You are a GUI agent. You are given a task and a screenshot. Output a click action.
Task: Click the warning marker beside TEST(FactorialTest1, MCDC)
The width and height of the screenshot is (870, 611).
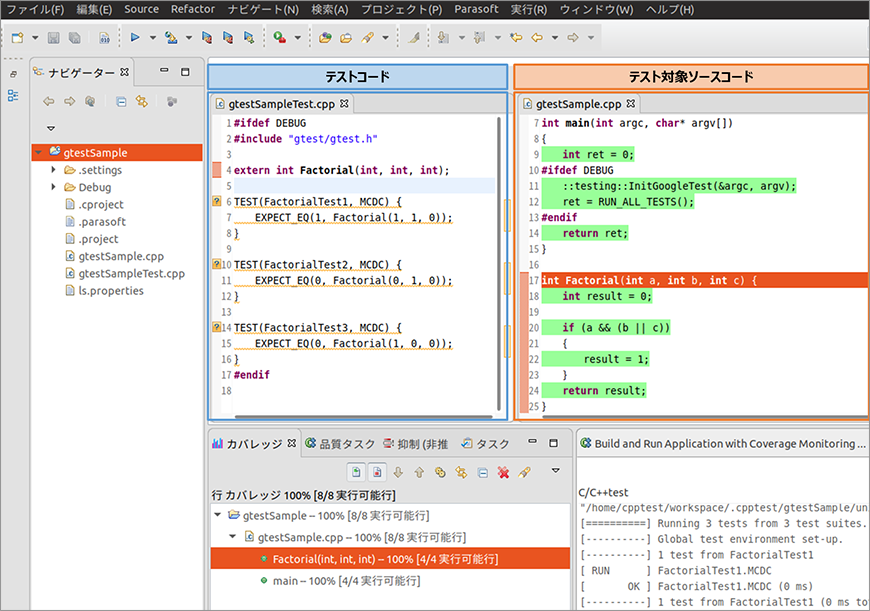[217, 201]
